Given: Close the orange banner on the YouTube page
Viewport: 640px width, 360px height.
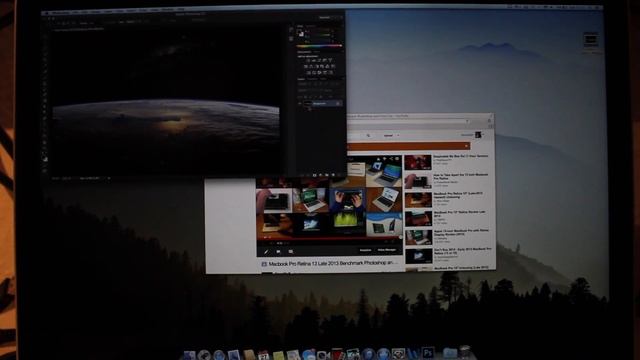Looking at the screenshot, I should (466, 146).
